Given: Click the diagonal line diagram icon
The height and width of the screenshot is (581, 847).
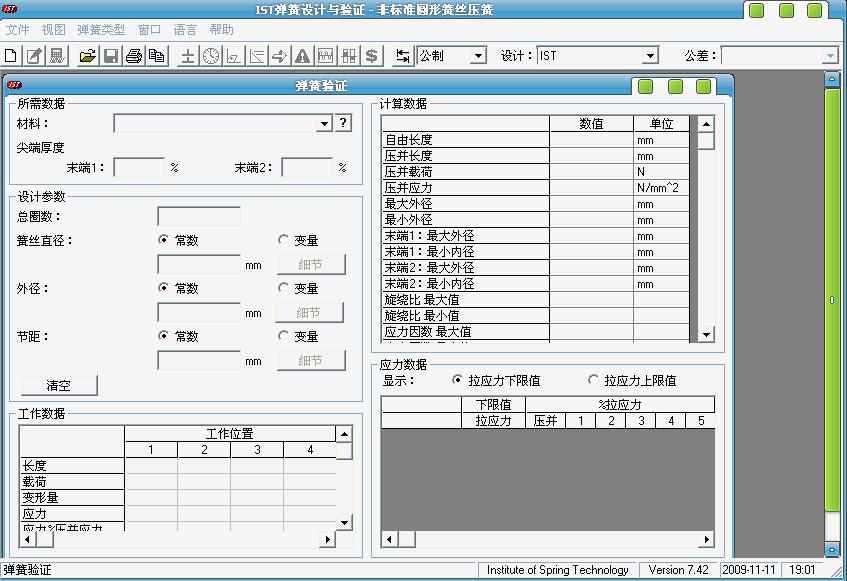Looking at the screenshot, I should 257,56.
